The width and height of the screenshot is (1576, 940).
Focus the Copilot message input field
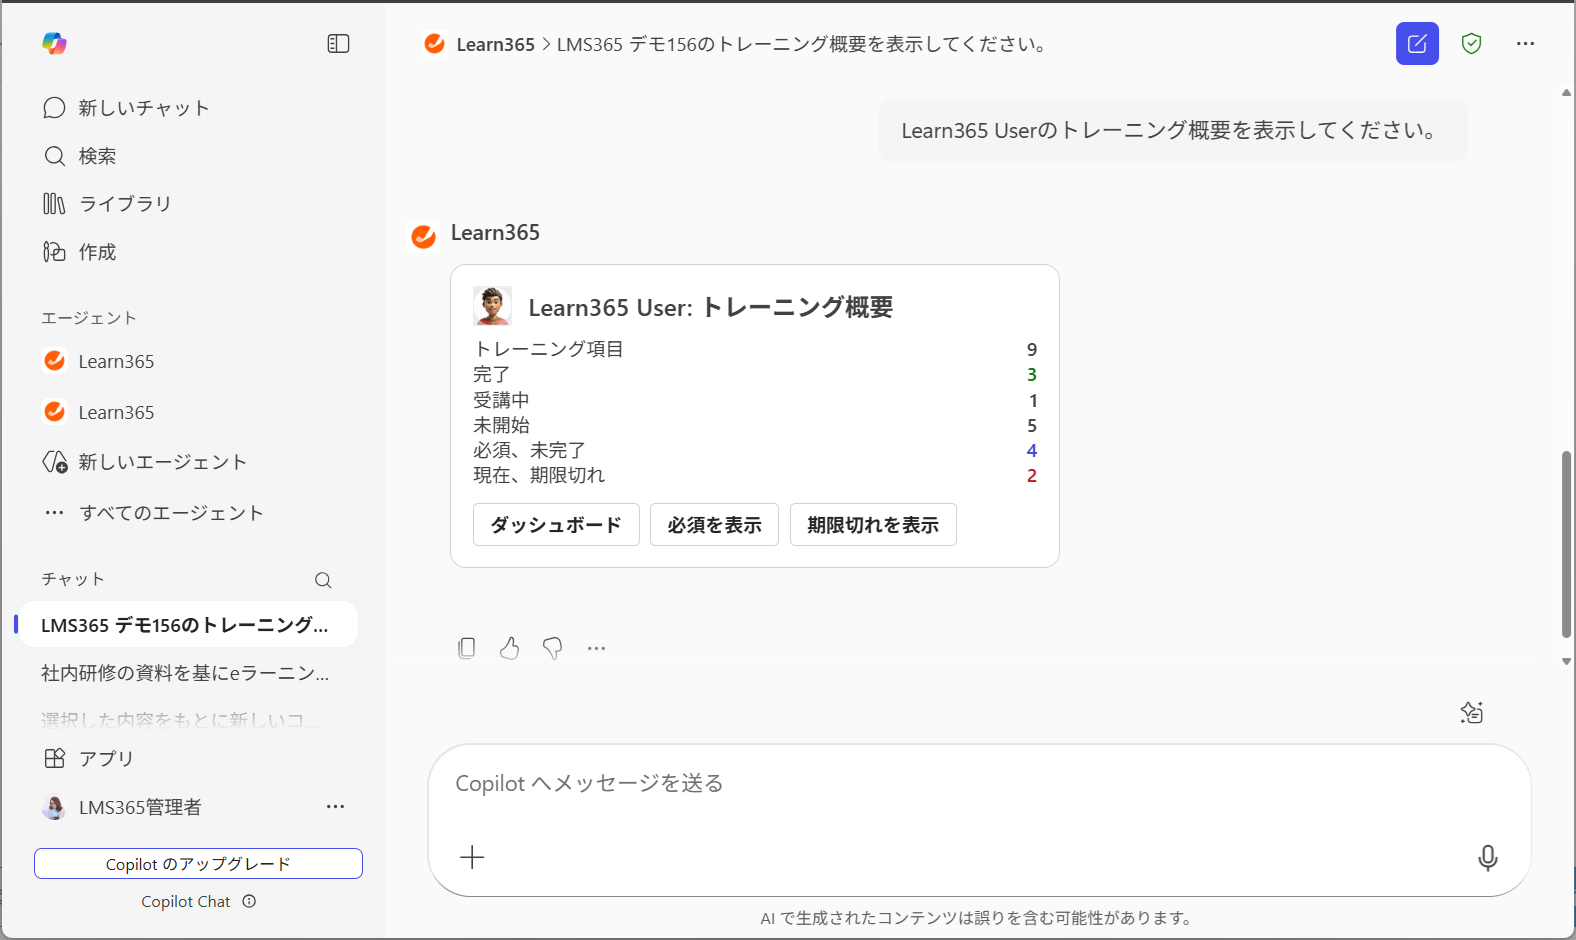(979, 784)
